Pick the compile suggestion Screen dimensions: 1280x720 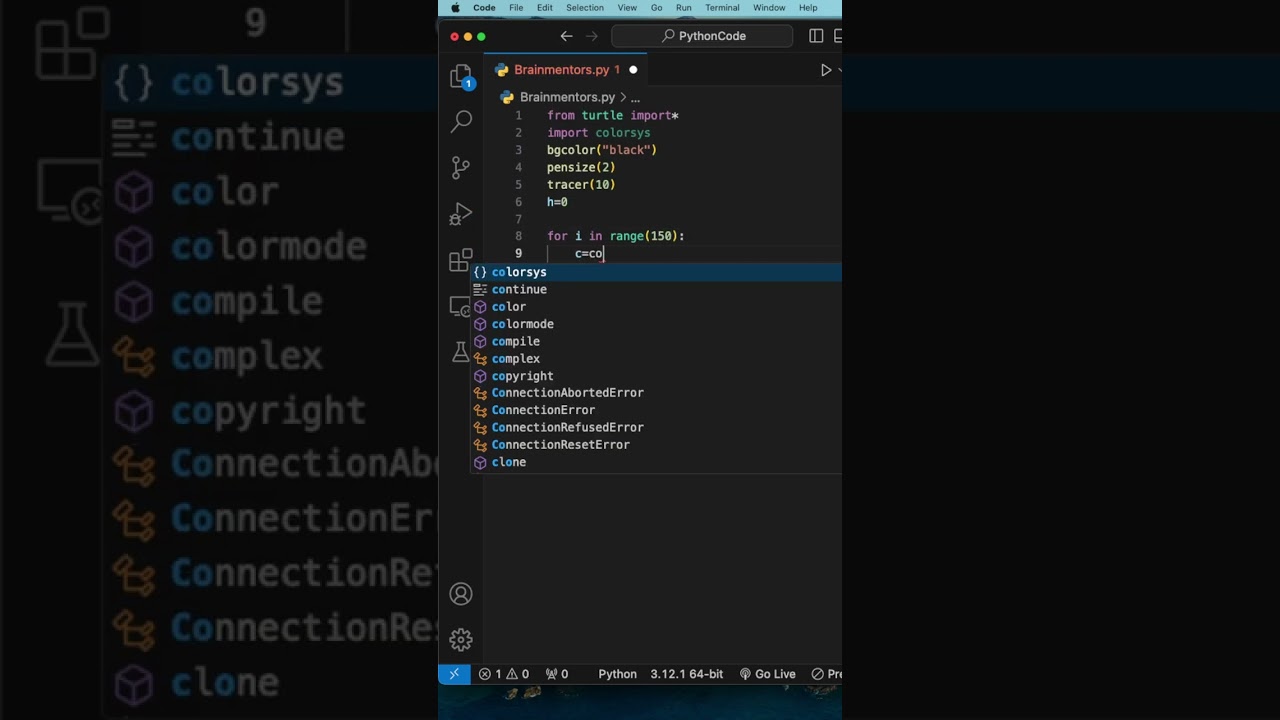coord(656,341)
